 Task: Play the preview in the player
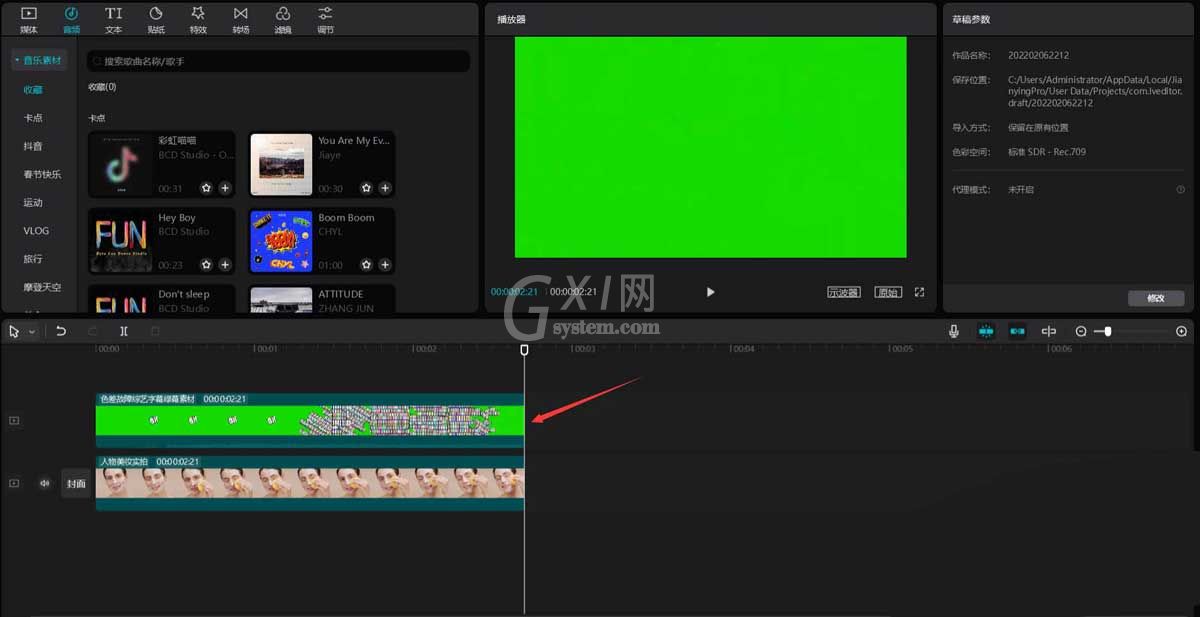[x=711, y=292]
